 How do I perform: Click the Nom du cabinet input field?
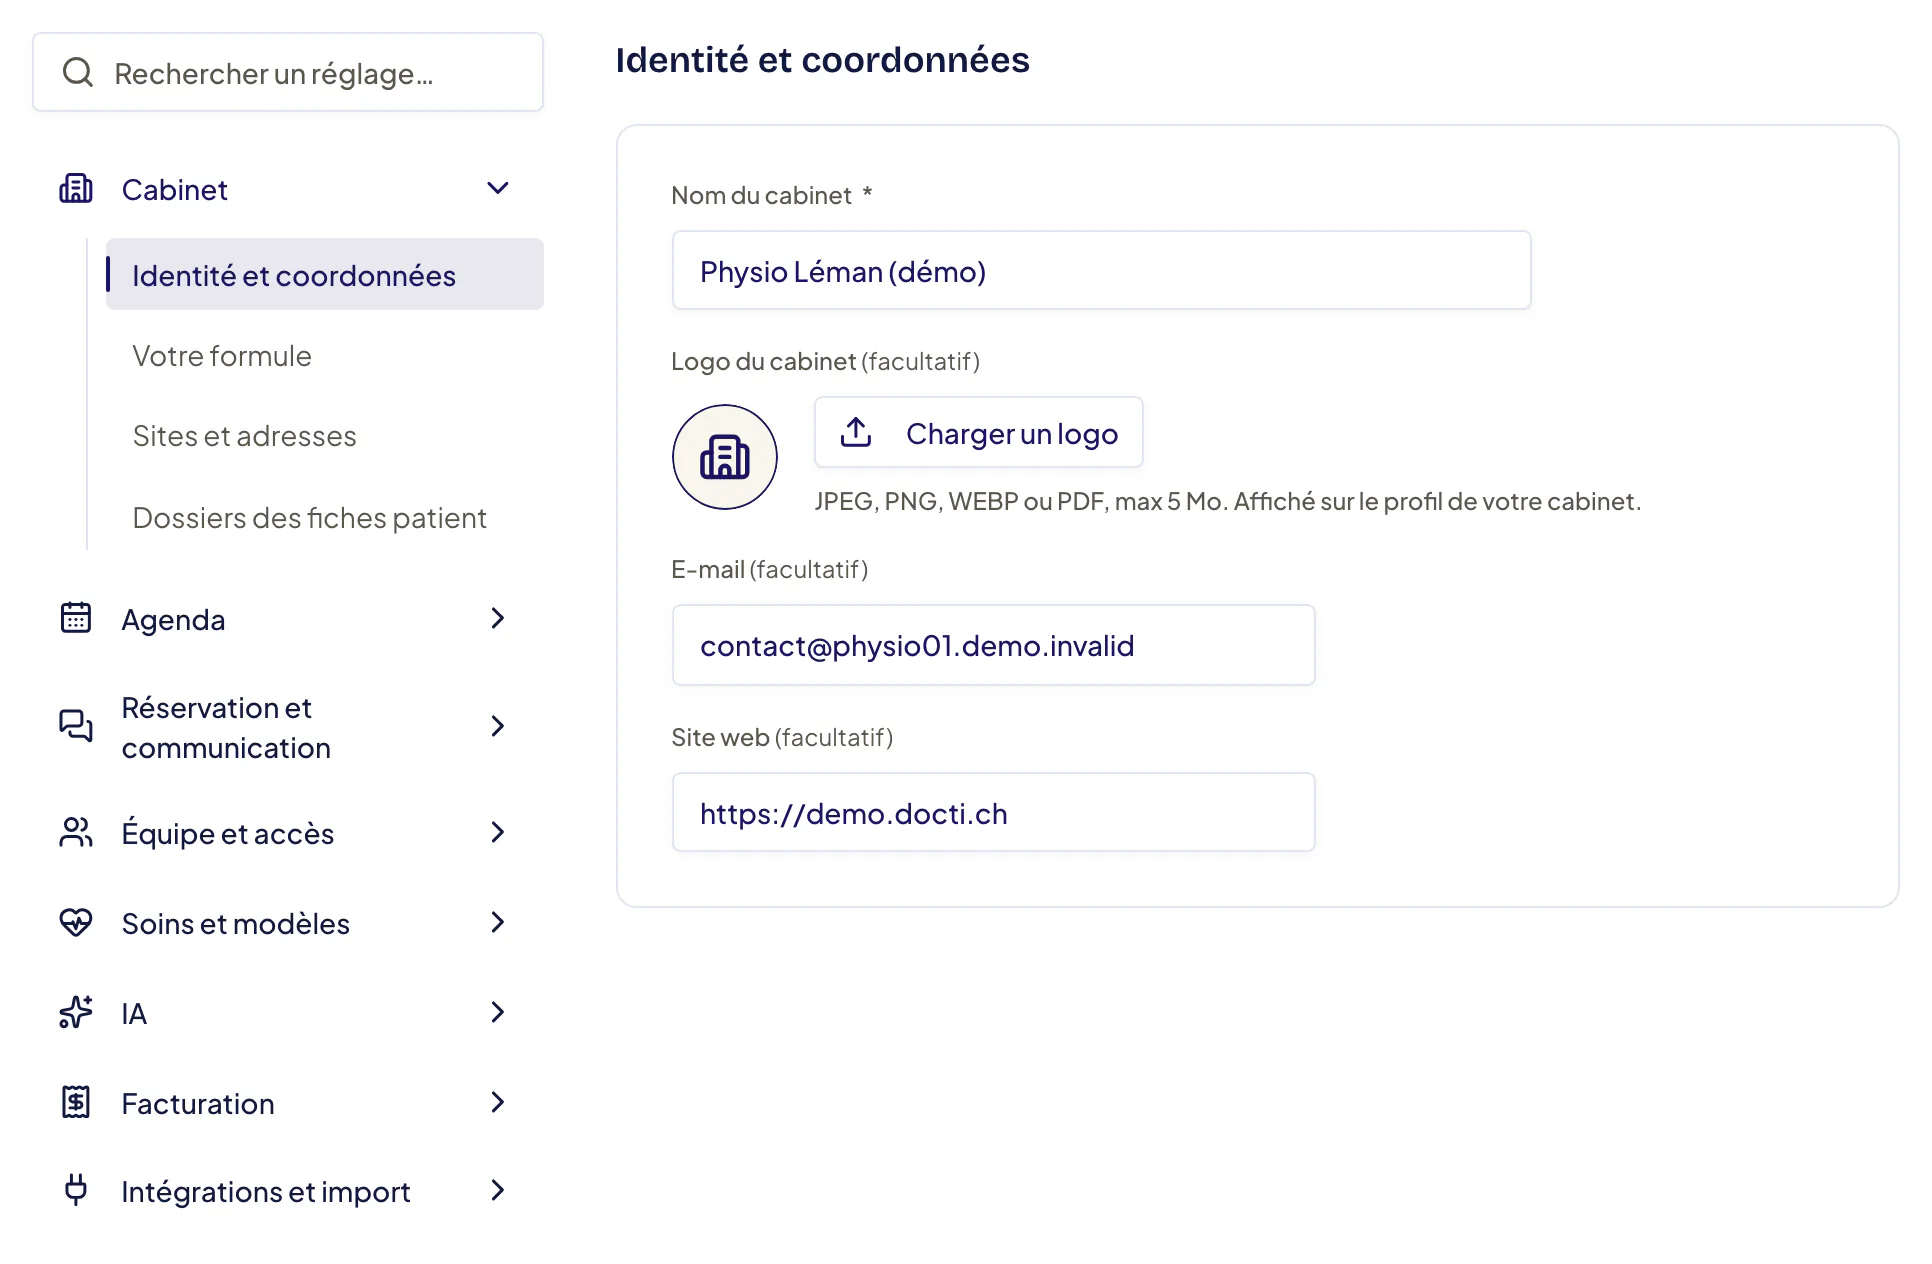click(1101, 270)
